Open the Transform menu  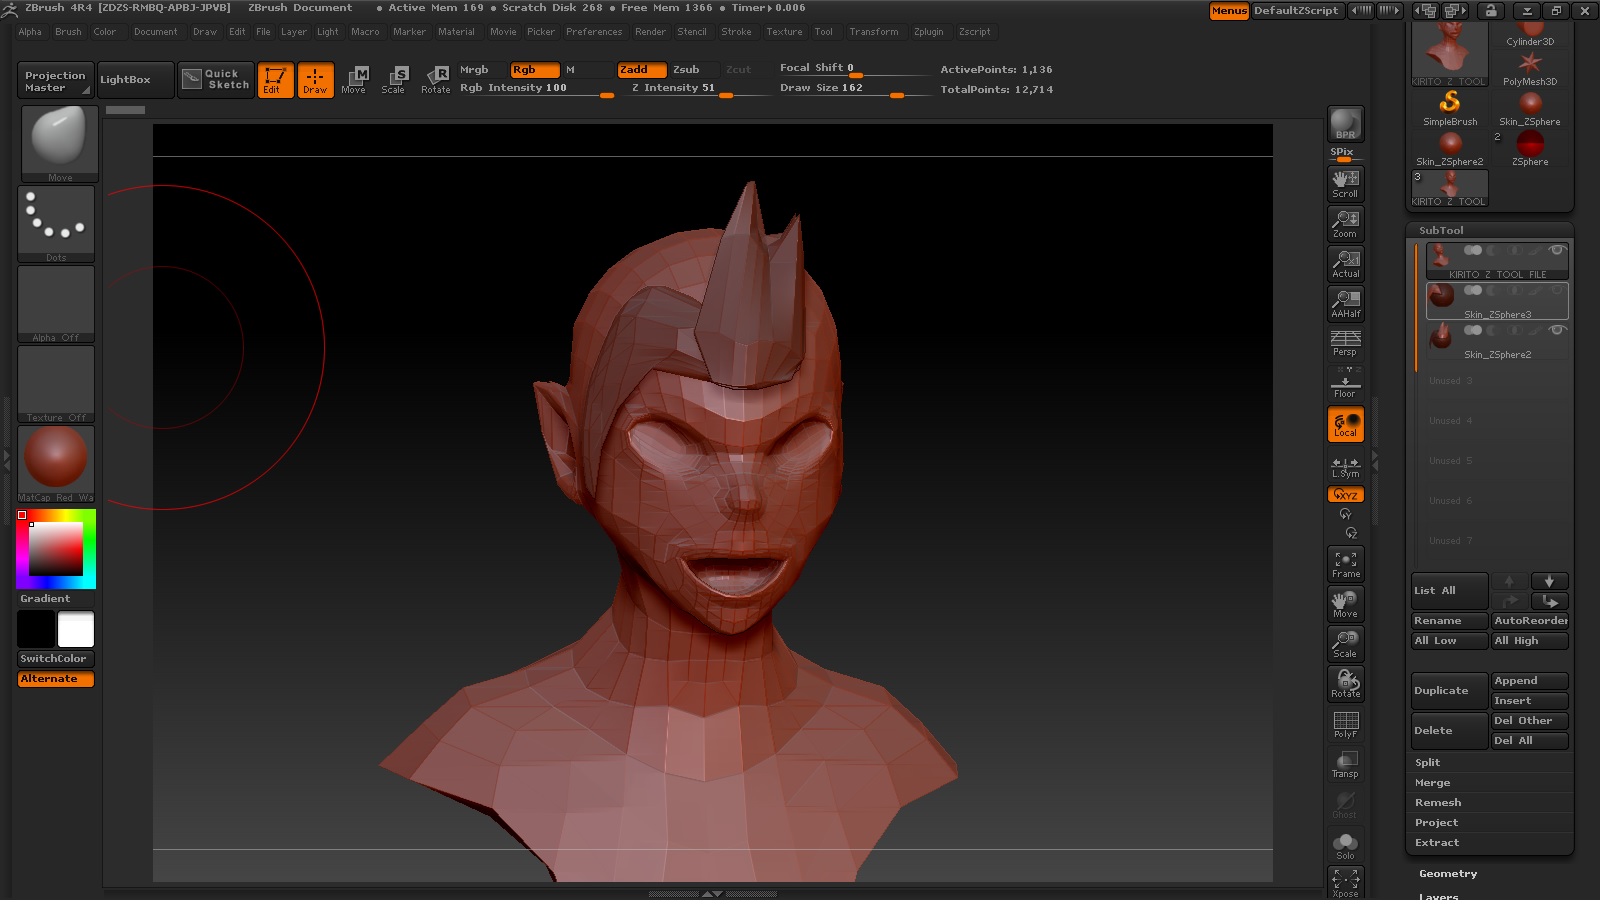[876, 32]
